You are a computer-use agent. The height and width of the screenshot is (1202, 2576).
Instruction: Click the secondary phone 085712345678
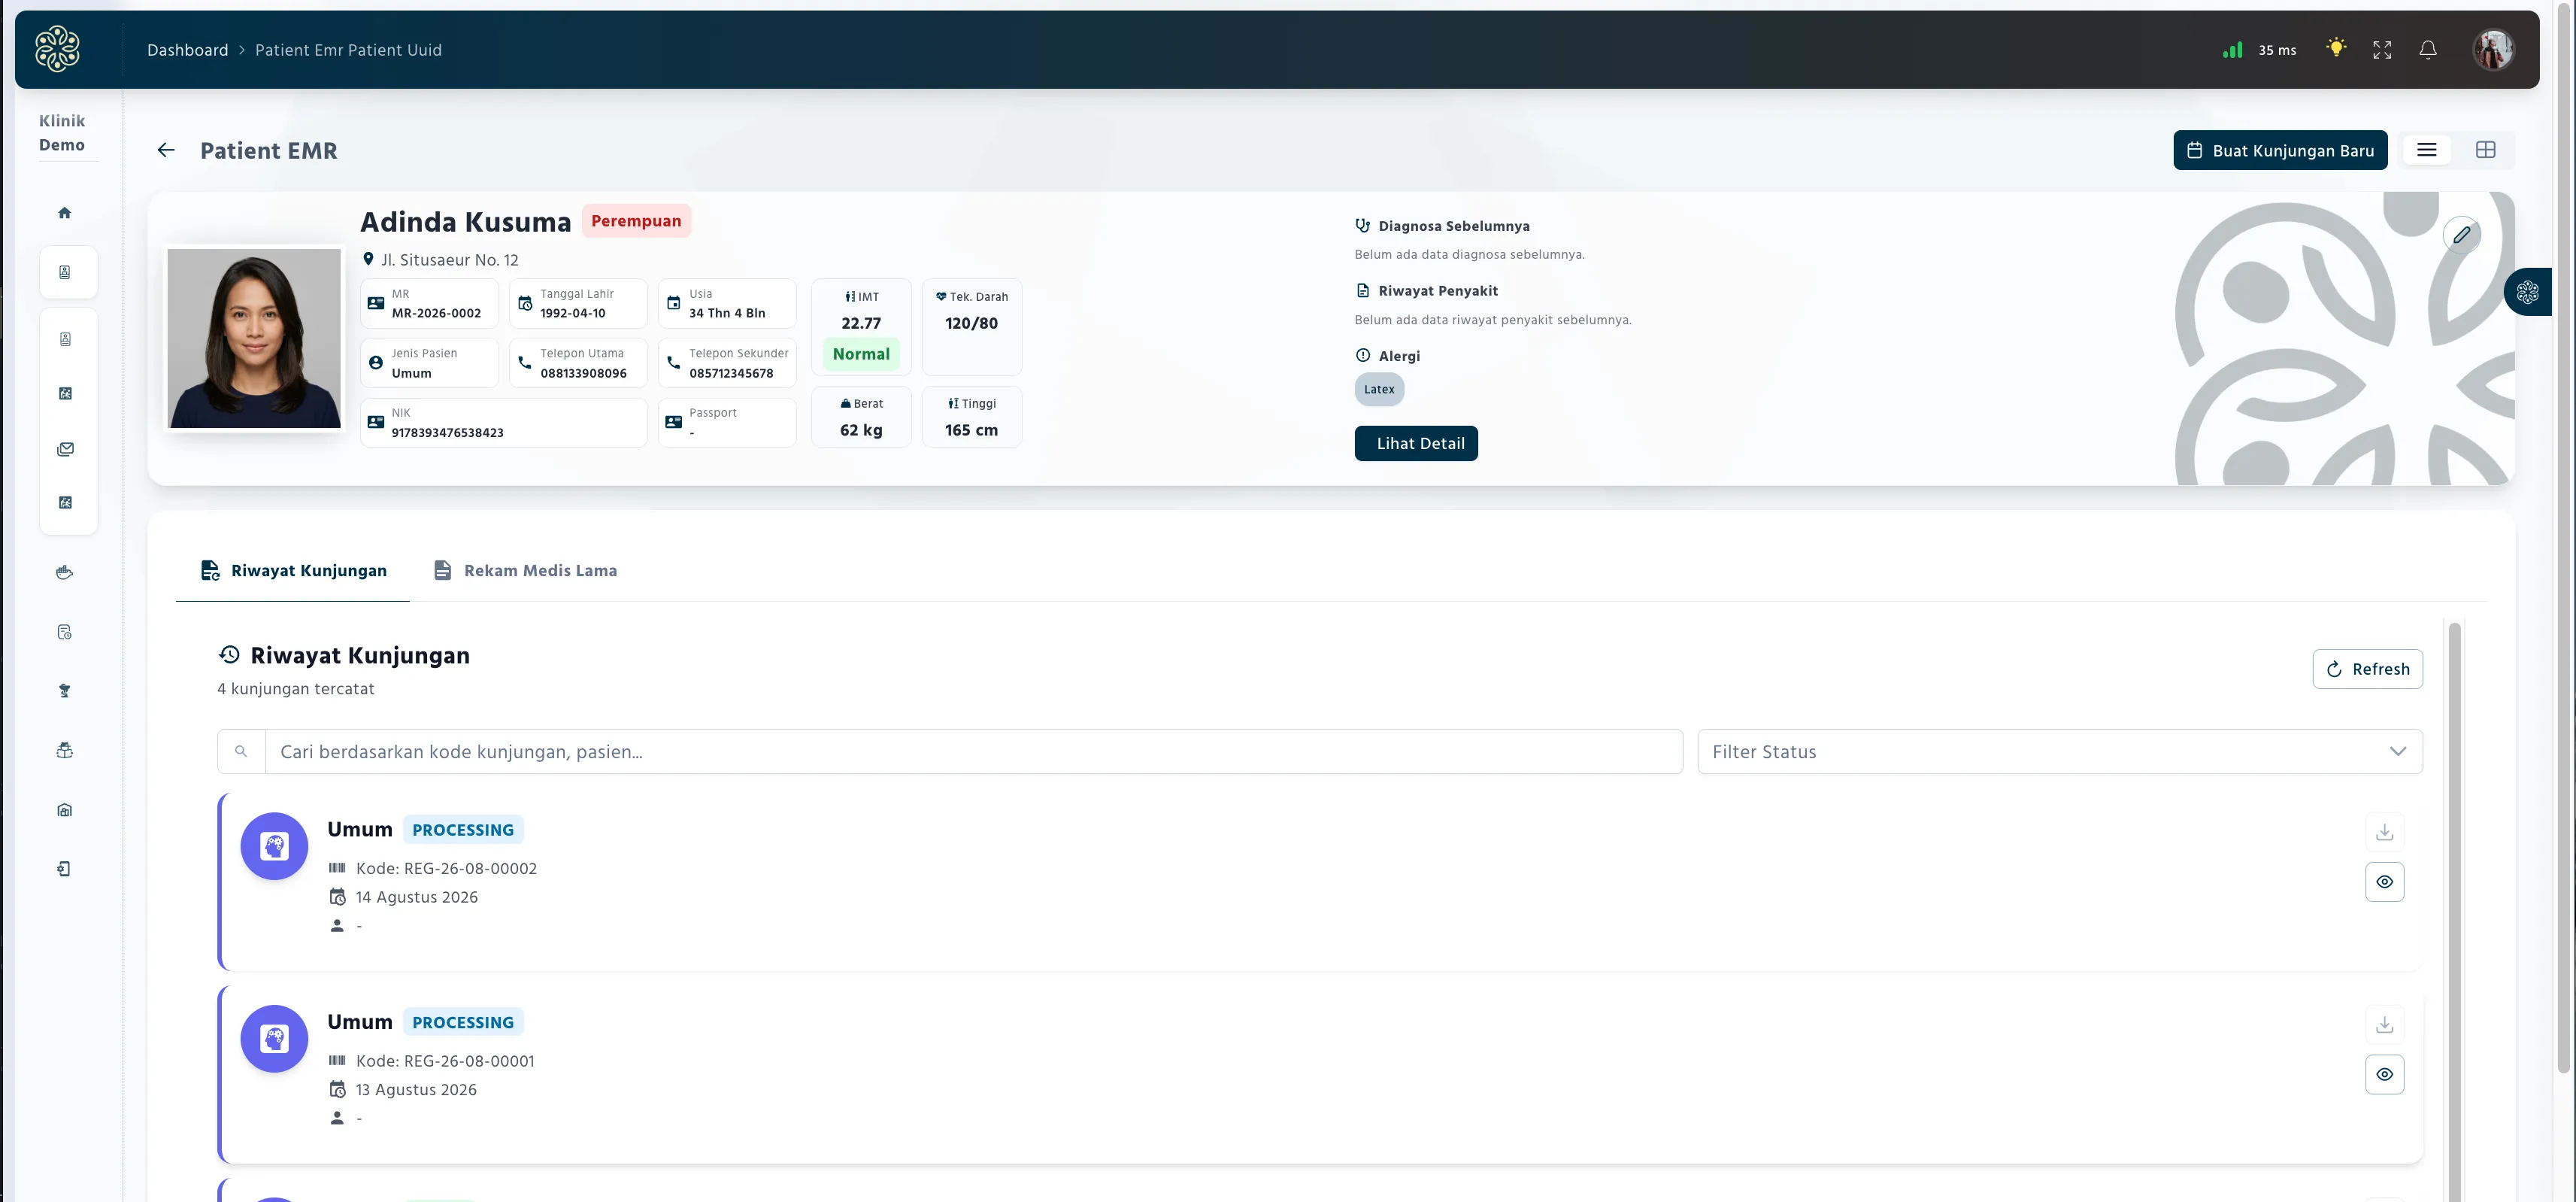pyautogui.click(x=731, y=373)
